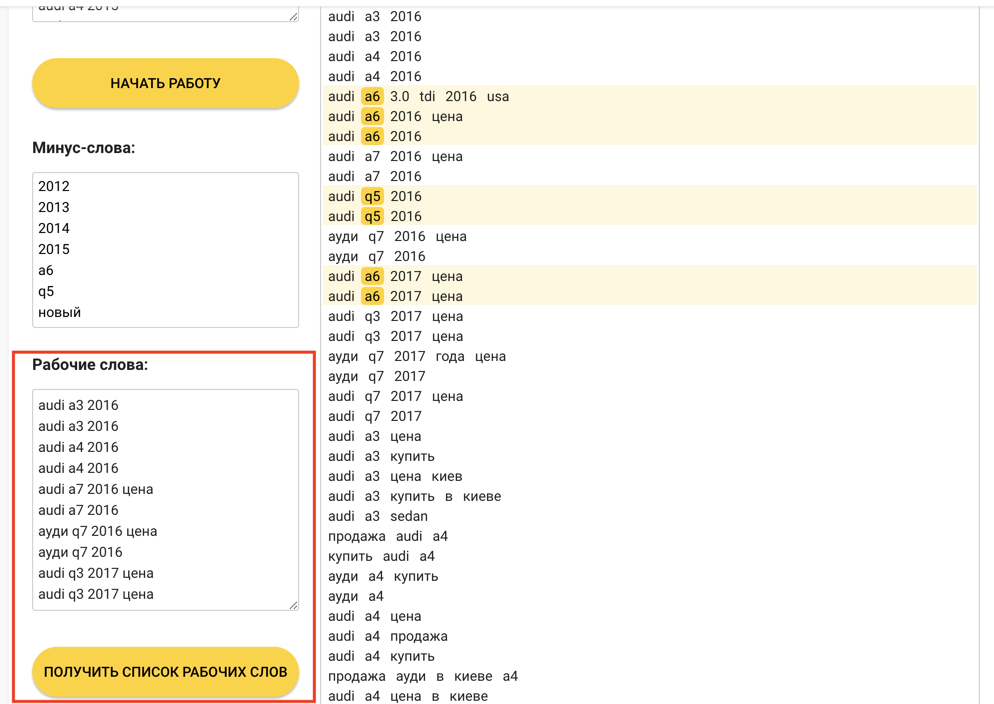Click audi a7 2016 цена in Рабочие слова
This screenshot has width=994, height=704.
pyautogui.click(x=95, y=489)
